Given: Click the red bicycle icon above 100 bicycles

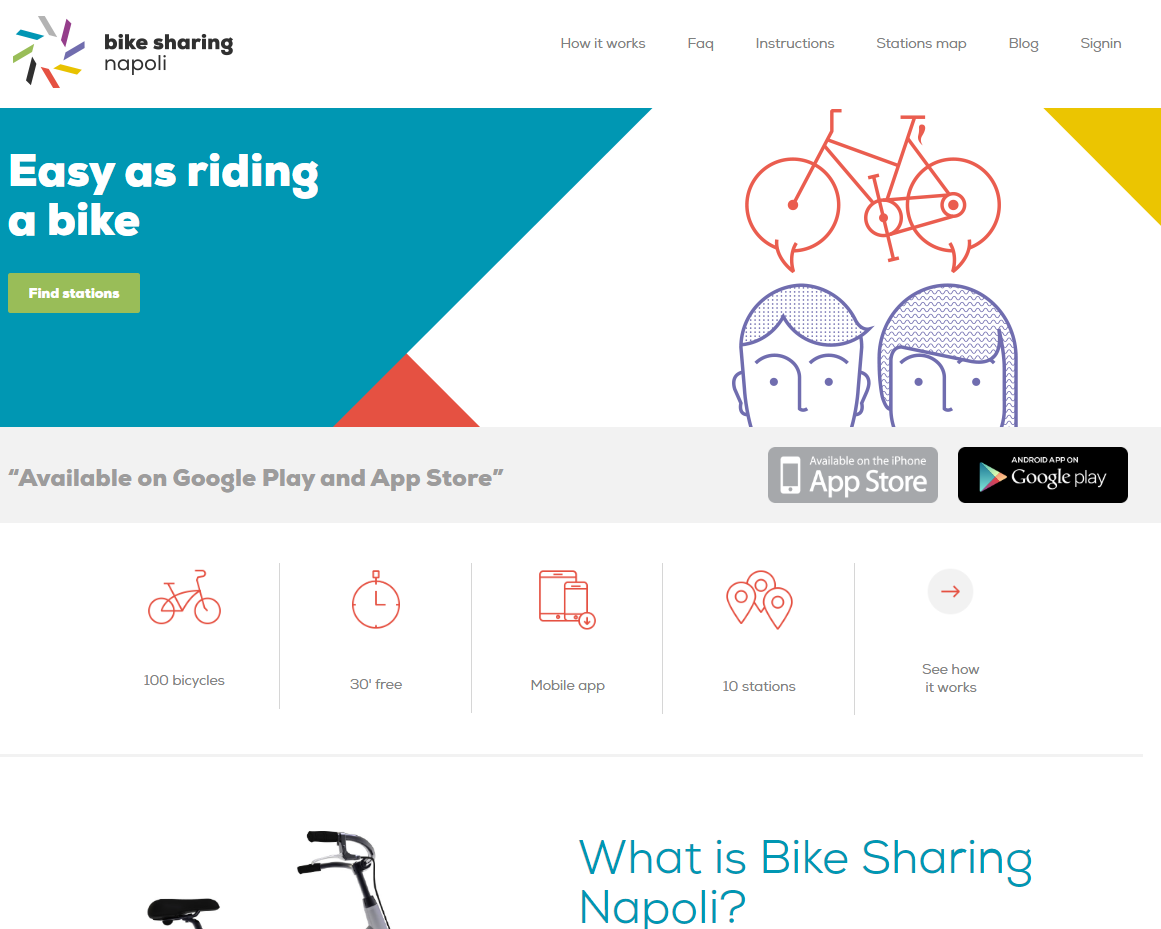Looking at the screenshot, I should [184, 597].
